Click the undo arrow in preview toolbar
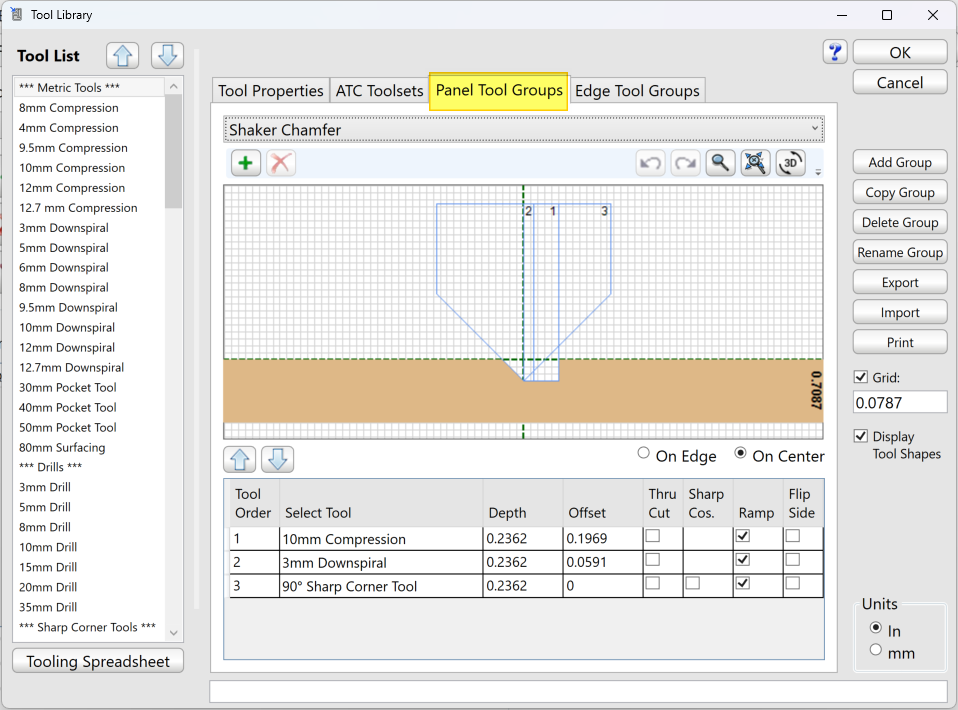This screenshot has height=710, width=958. pos(651,163)
